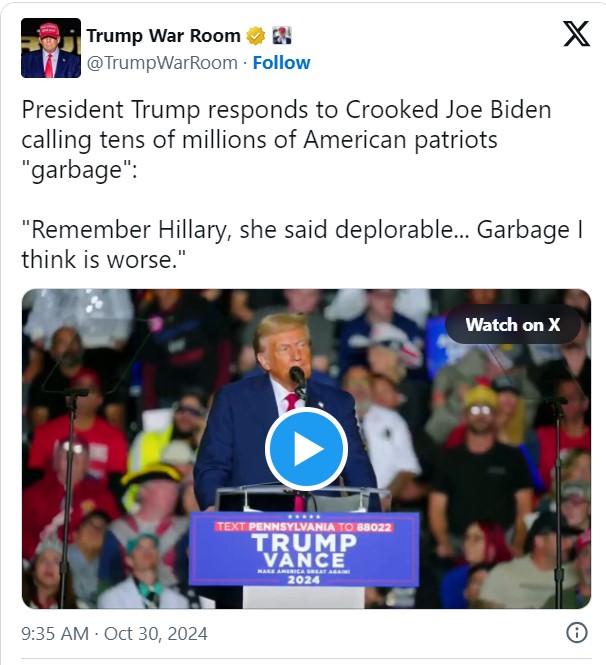Open the Trump War Room profile avatar
Image resolution: width=606 pixels, height=665 pixels.
click(50, 48)
